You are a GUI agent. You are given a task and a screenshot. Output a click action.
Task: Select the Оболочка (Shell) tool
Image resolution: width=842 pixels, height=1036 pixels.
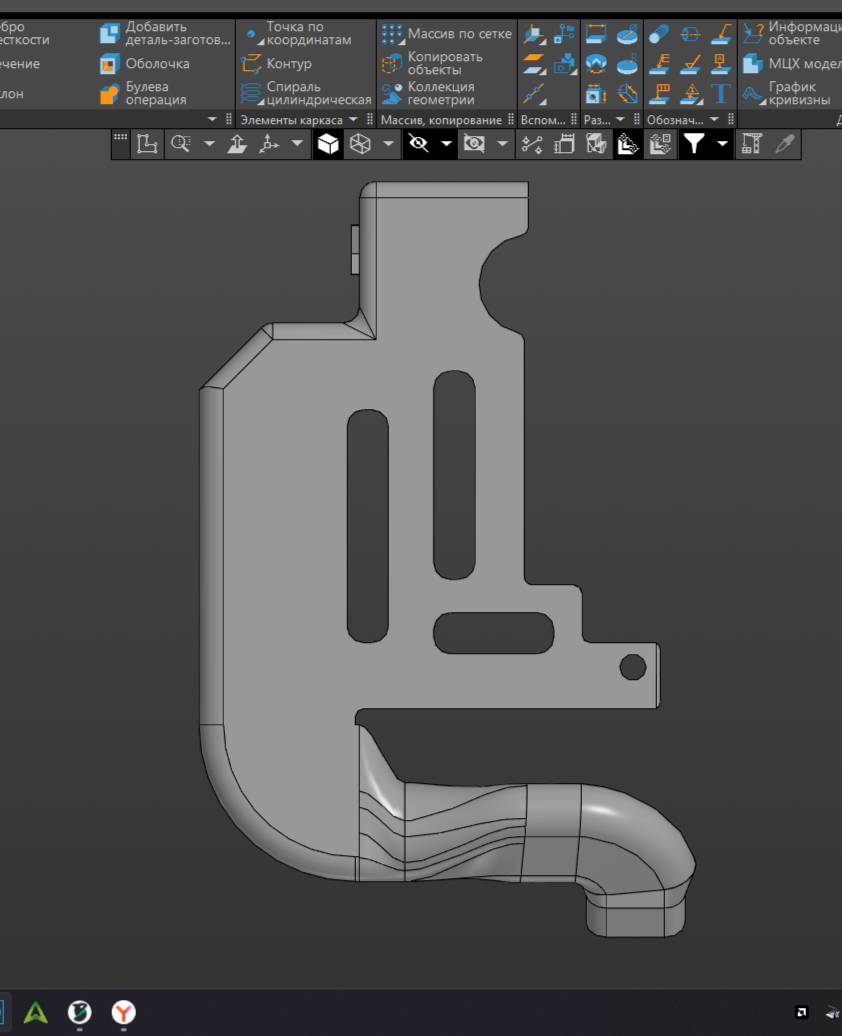[145, 64]
